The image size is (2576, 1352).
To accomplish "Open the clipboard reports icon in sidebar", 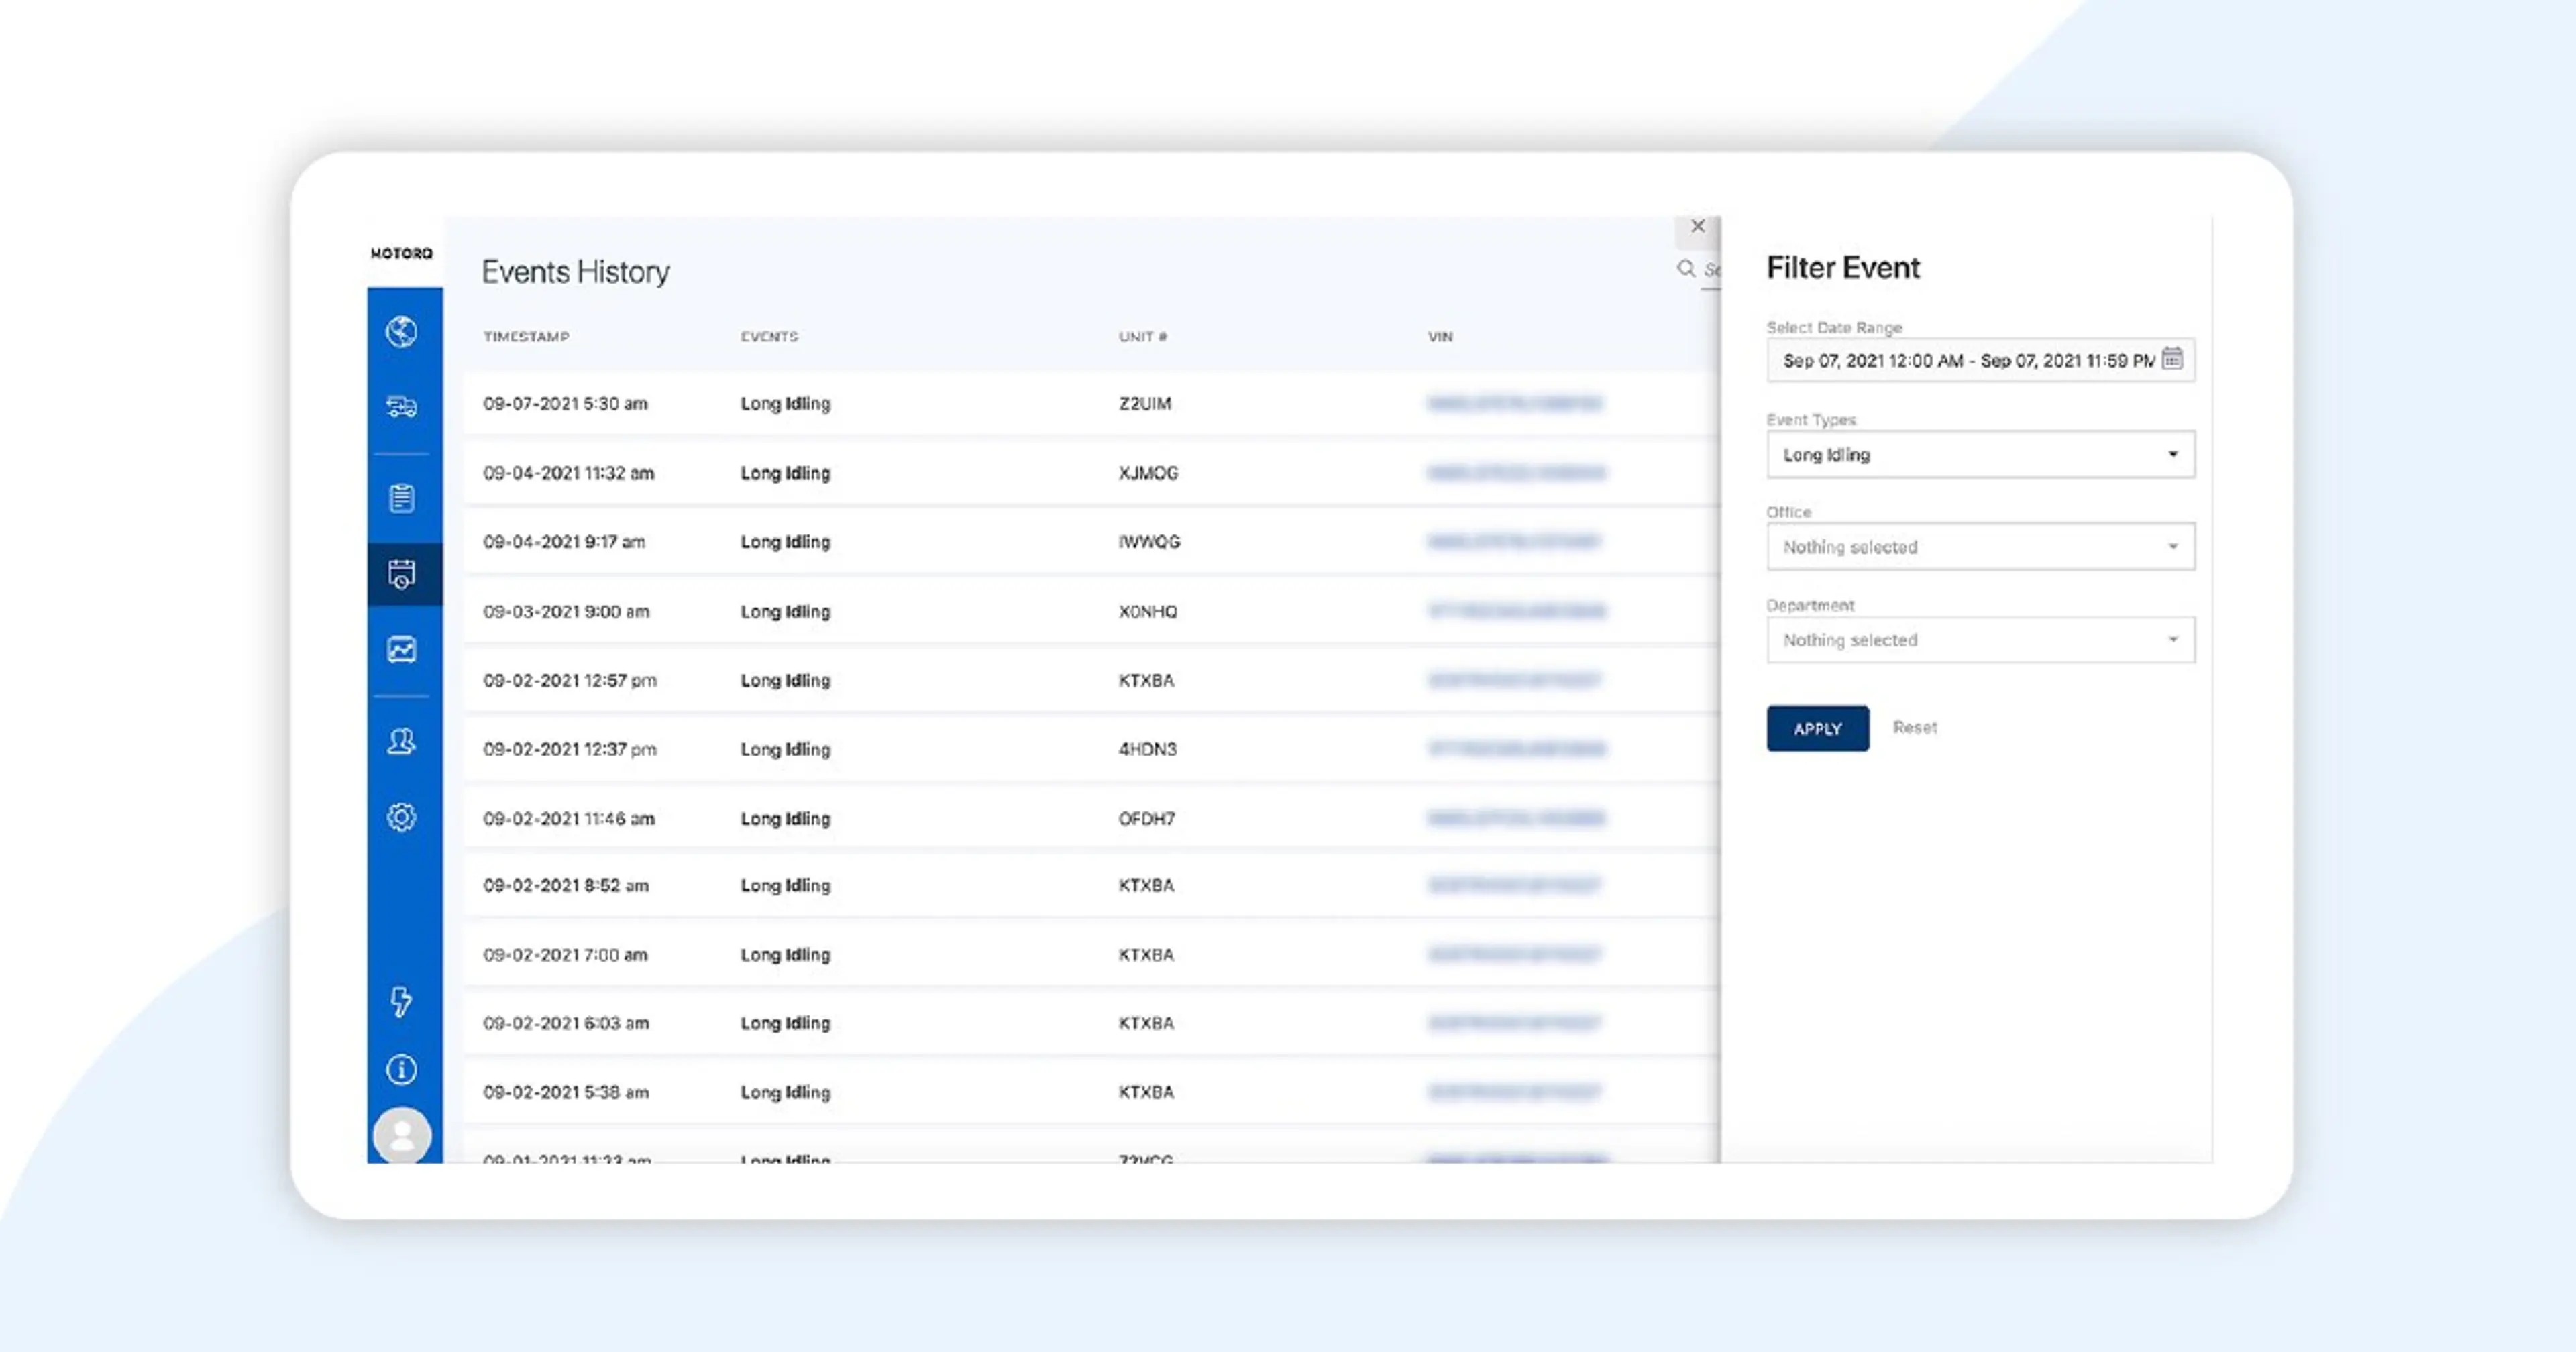I will [401, 497].
